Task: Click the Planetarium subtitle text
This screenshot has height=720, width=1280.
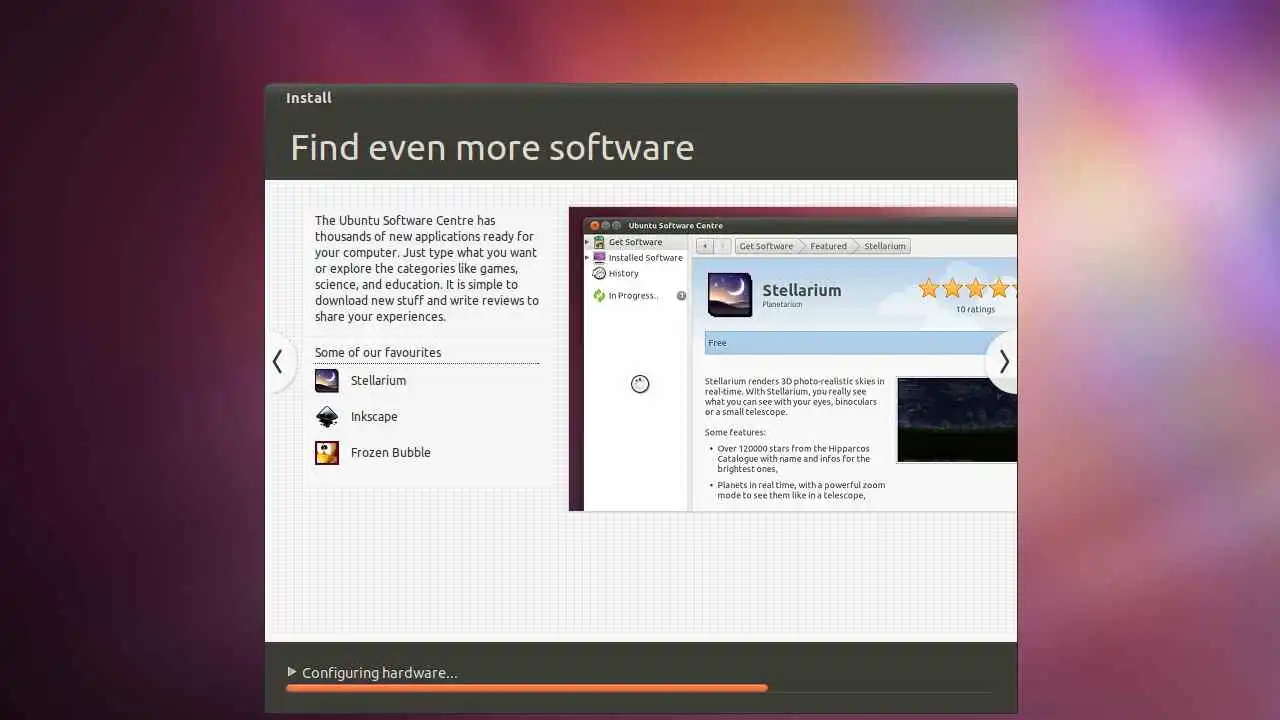Action: [x=782, y=304]
